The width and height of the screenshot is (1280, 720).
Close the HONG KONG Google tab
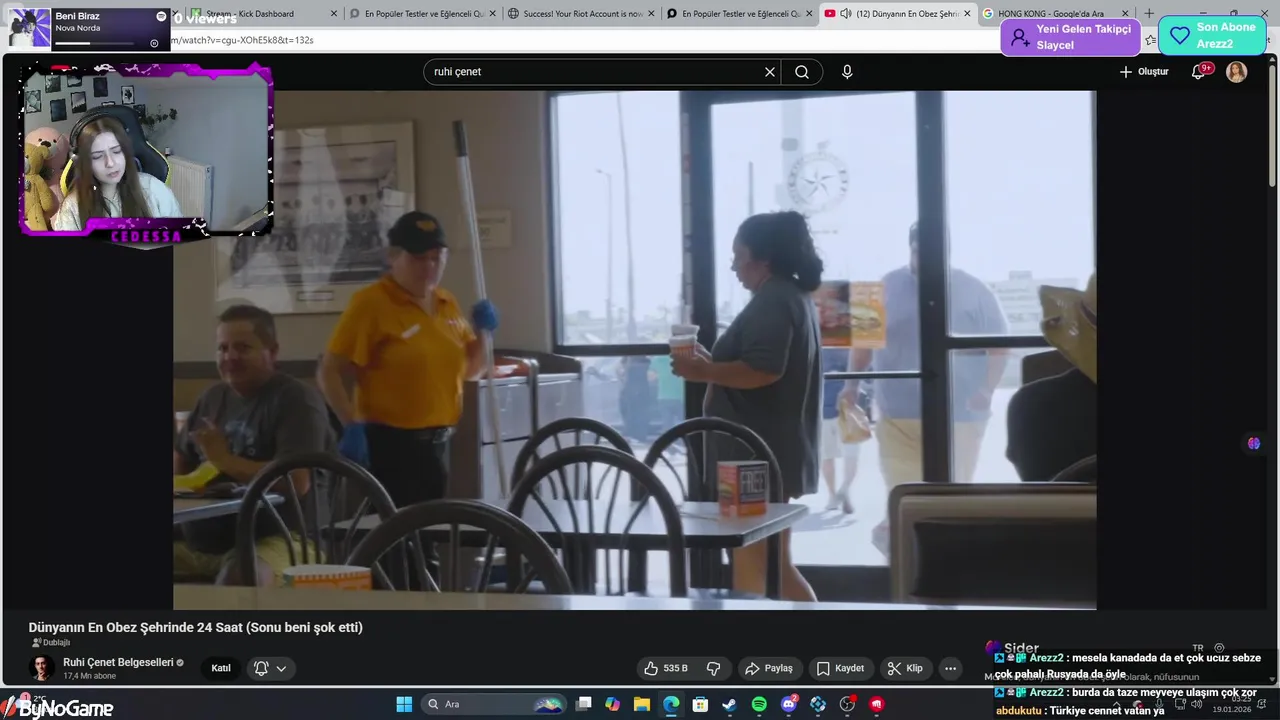1125,14
